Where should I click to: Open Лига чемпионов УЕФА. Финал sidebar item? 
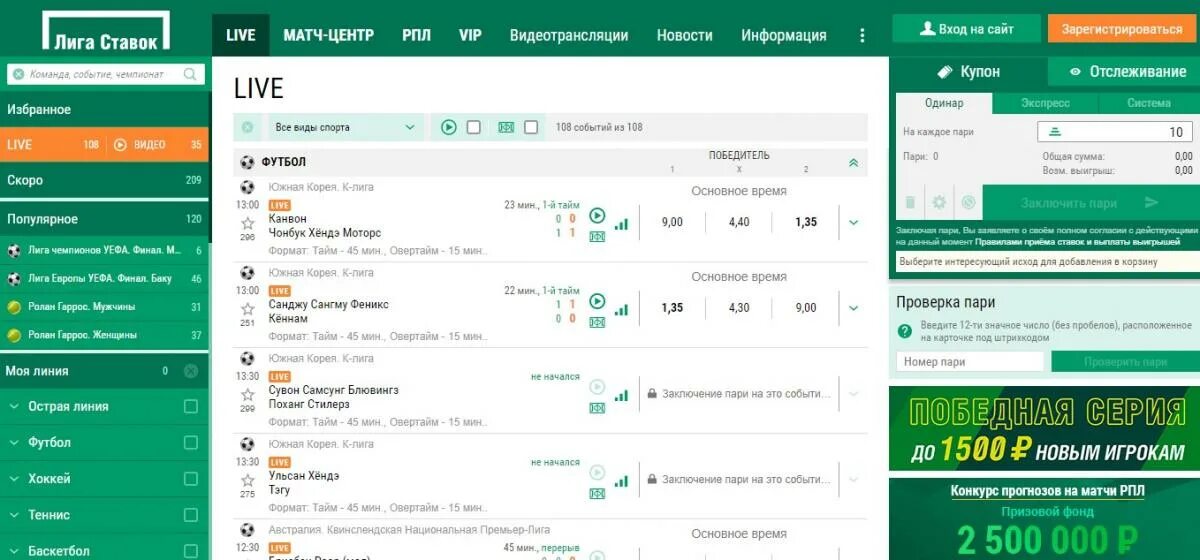click(104, 251)
